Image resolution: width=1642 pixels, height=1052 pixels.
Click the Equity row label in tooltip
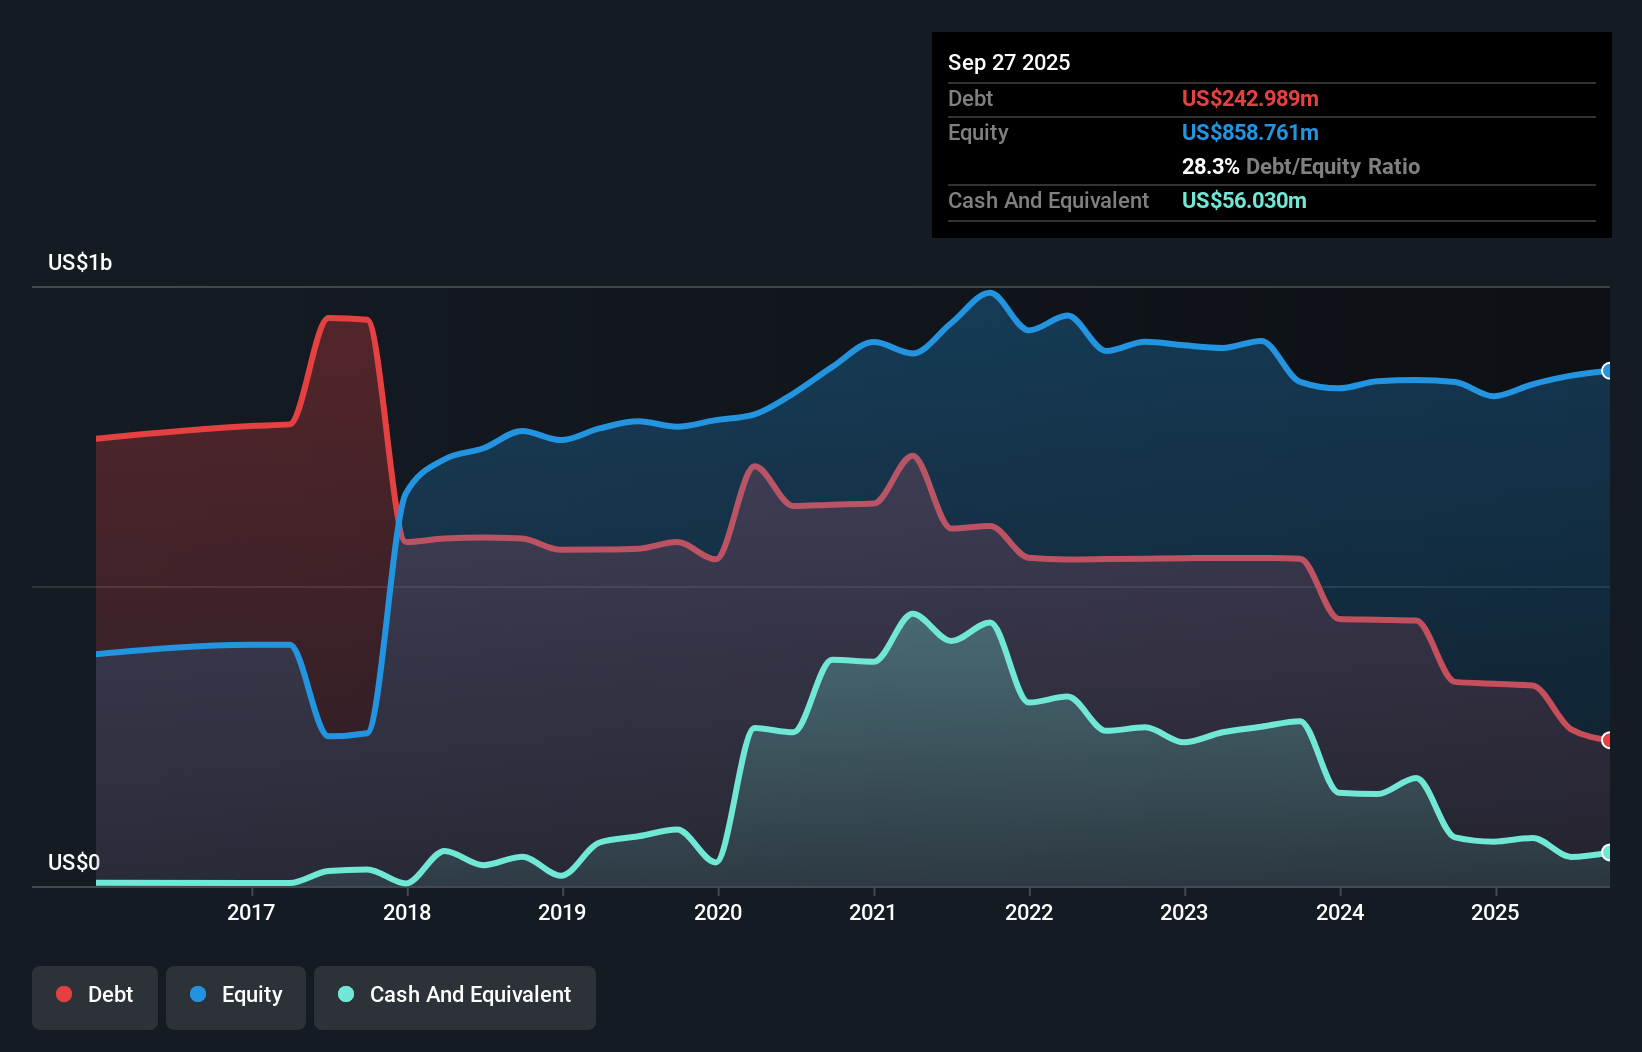click(978, 132)
